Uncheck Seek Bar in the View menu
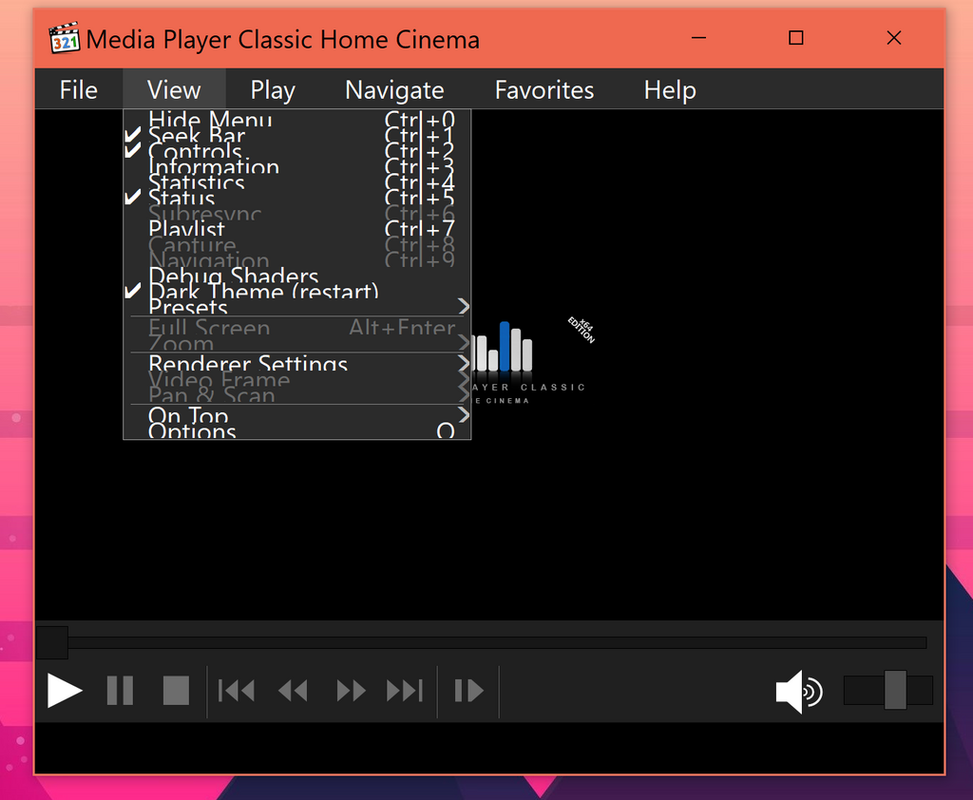 297,135
